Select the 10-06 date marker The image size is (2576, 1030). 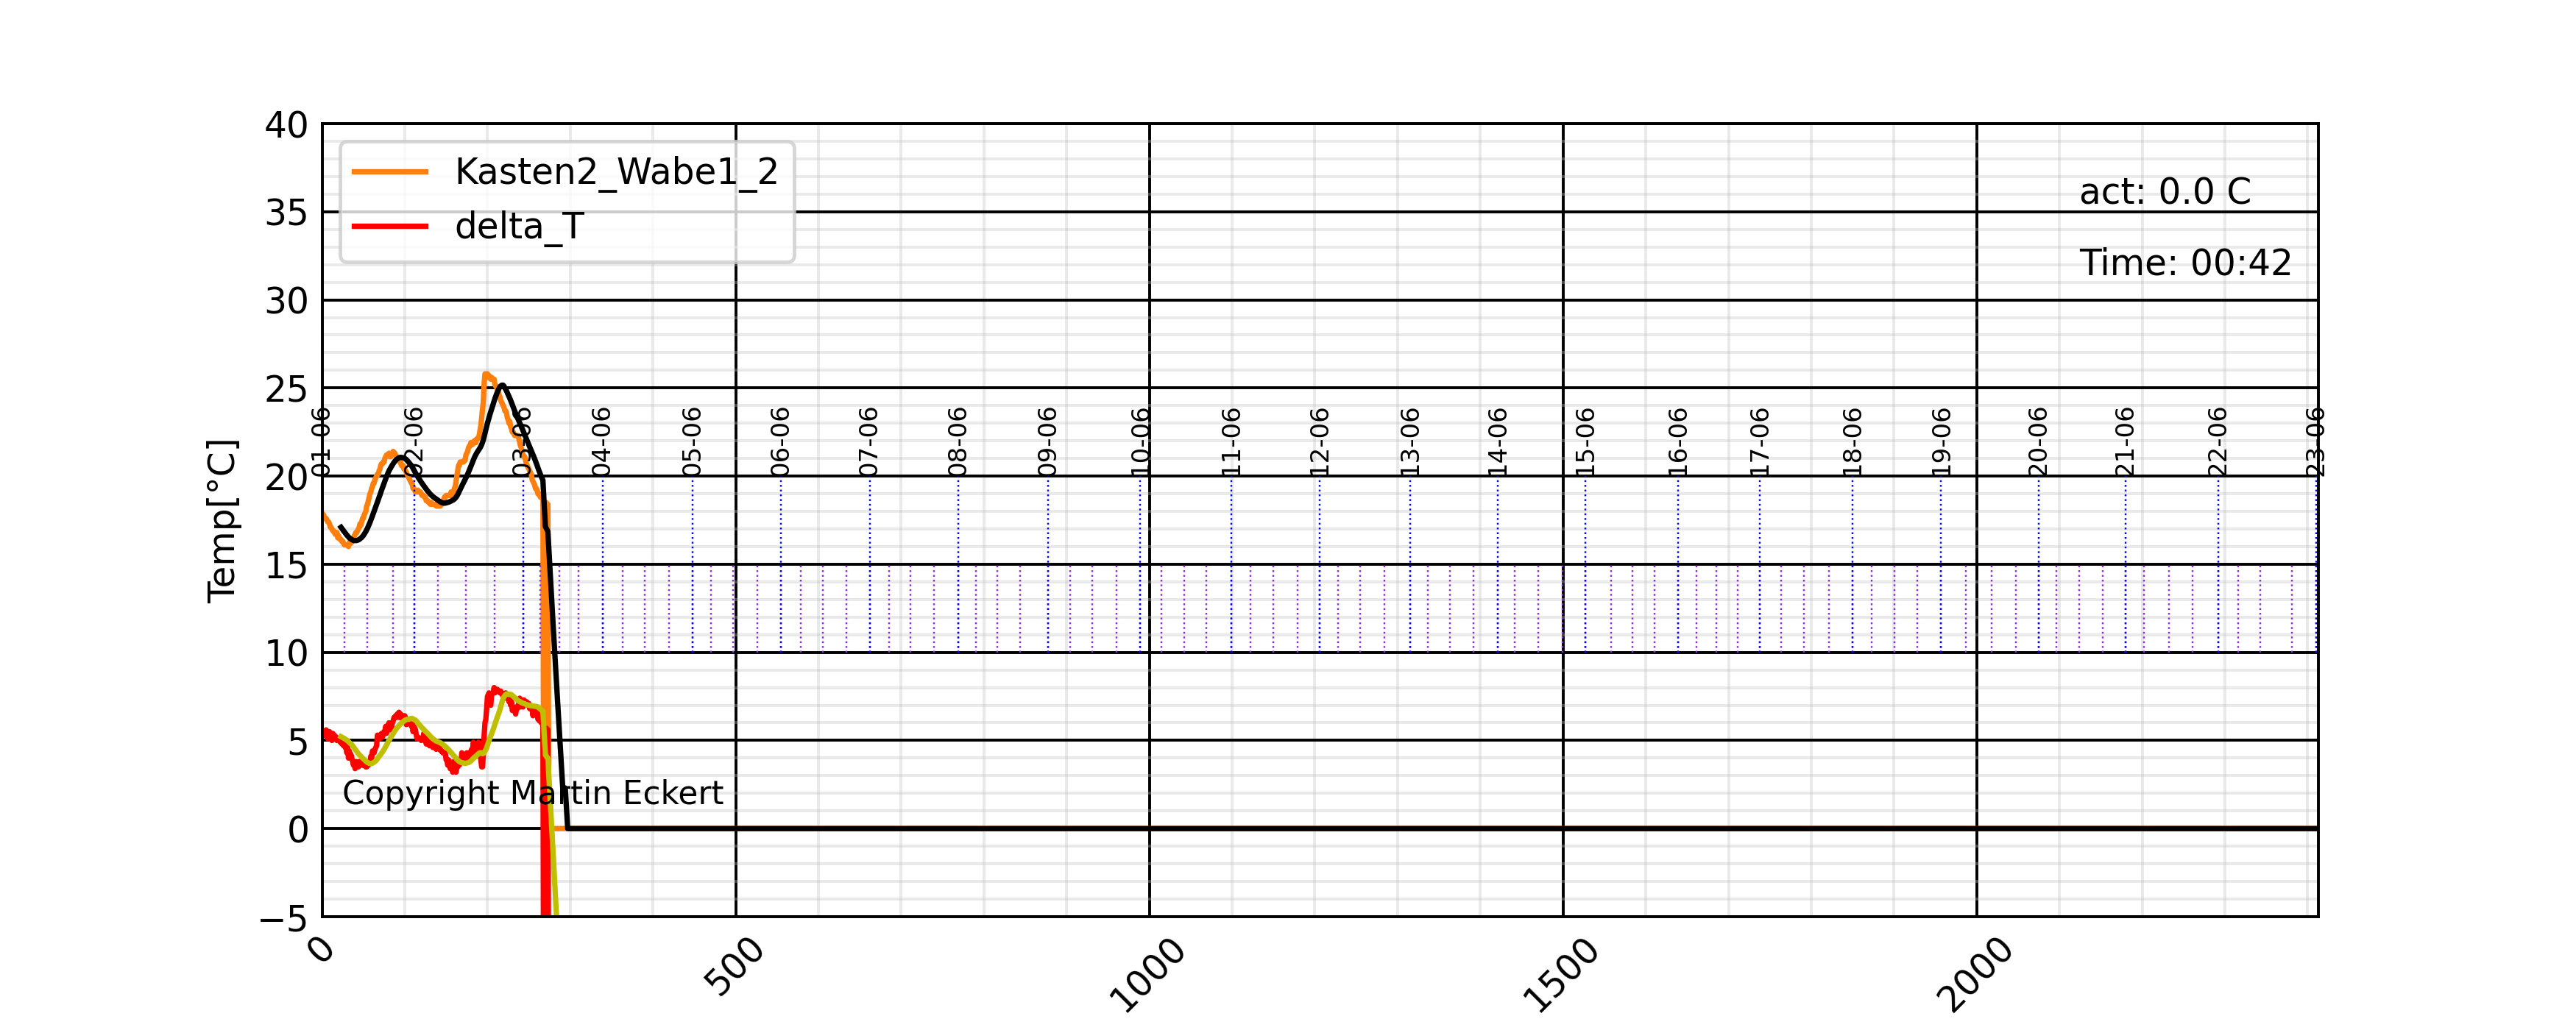1139,441
